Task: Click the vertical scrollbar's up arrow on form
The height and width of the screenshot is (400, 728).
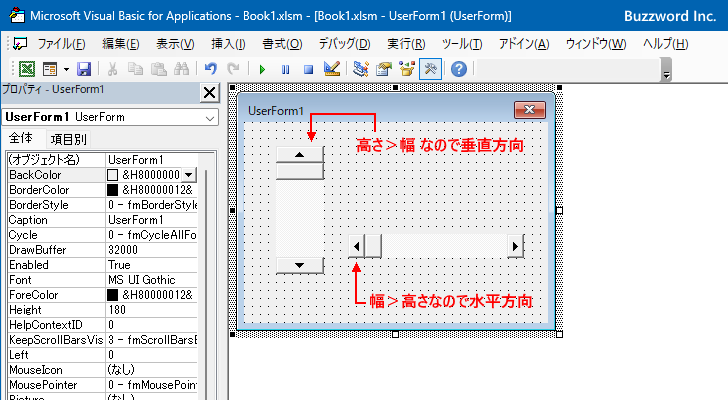Action: click(x=299, y=155)
